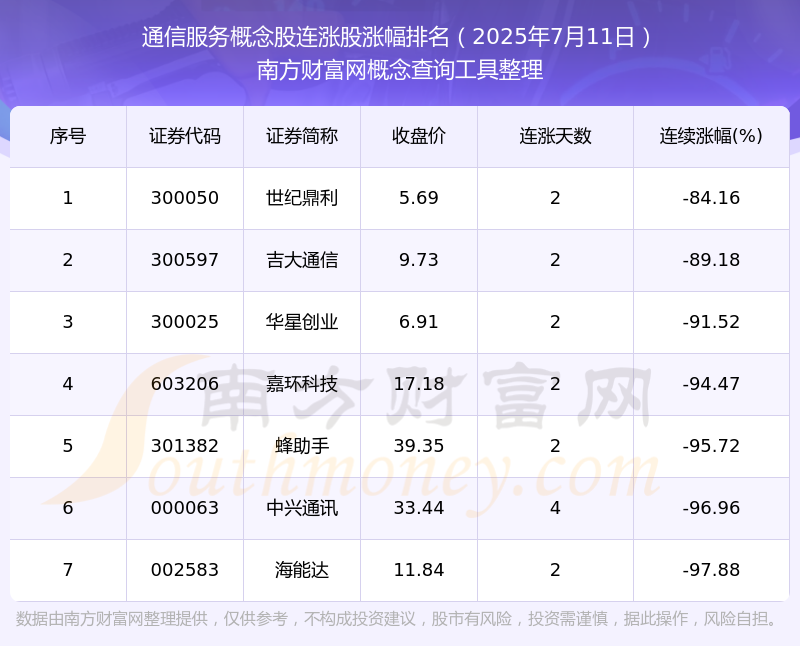
Task: Select stock code 301382
Action: [185, 446]
